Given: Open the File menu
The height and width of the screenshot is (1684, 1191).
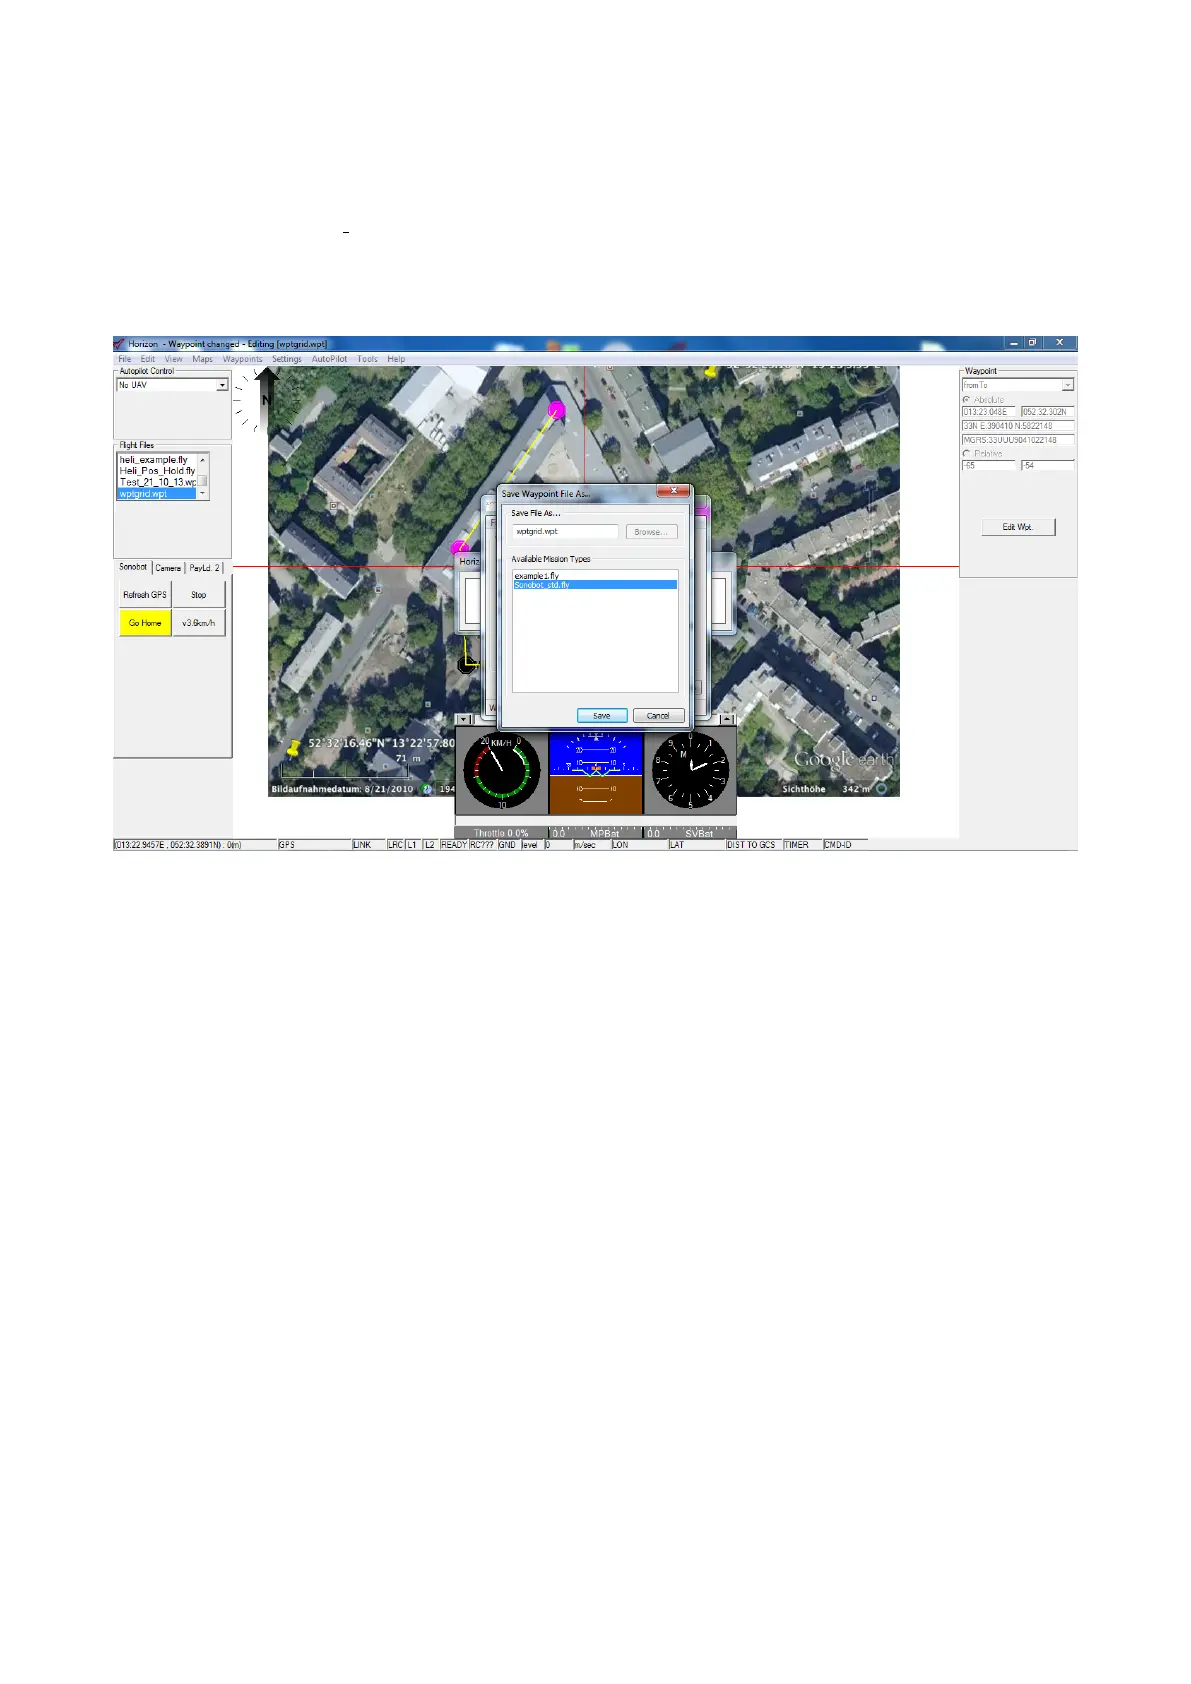Looking at the screenshot, I should pyautogui.click(x=125, y=359).
